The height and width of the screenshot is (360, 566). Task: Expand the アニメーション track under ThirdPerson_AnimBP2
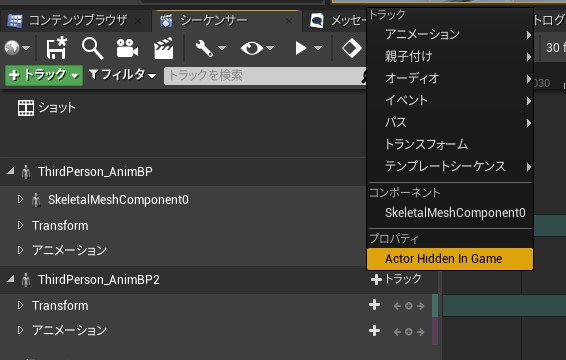coord(21,330)
